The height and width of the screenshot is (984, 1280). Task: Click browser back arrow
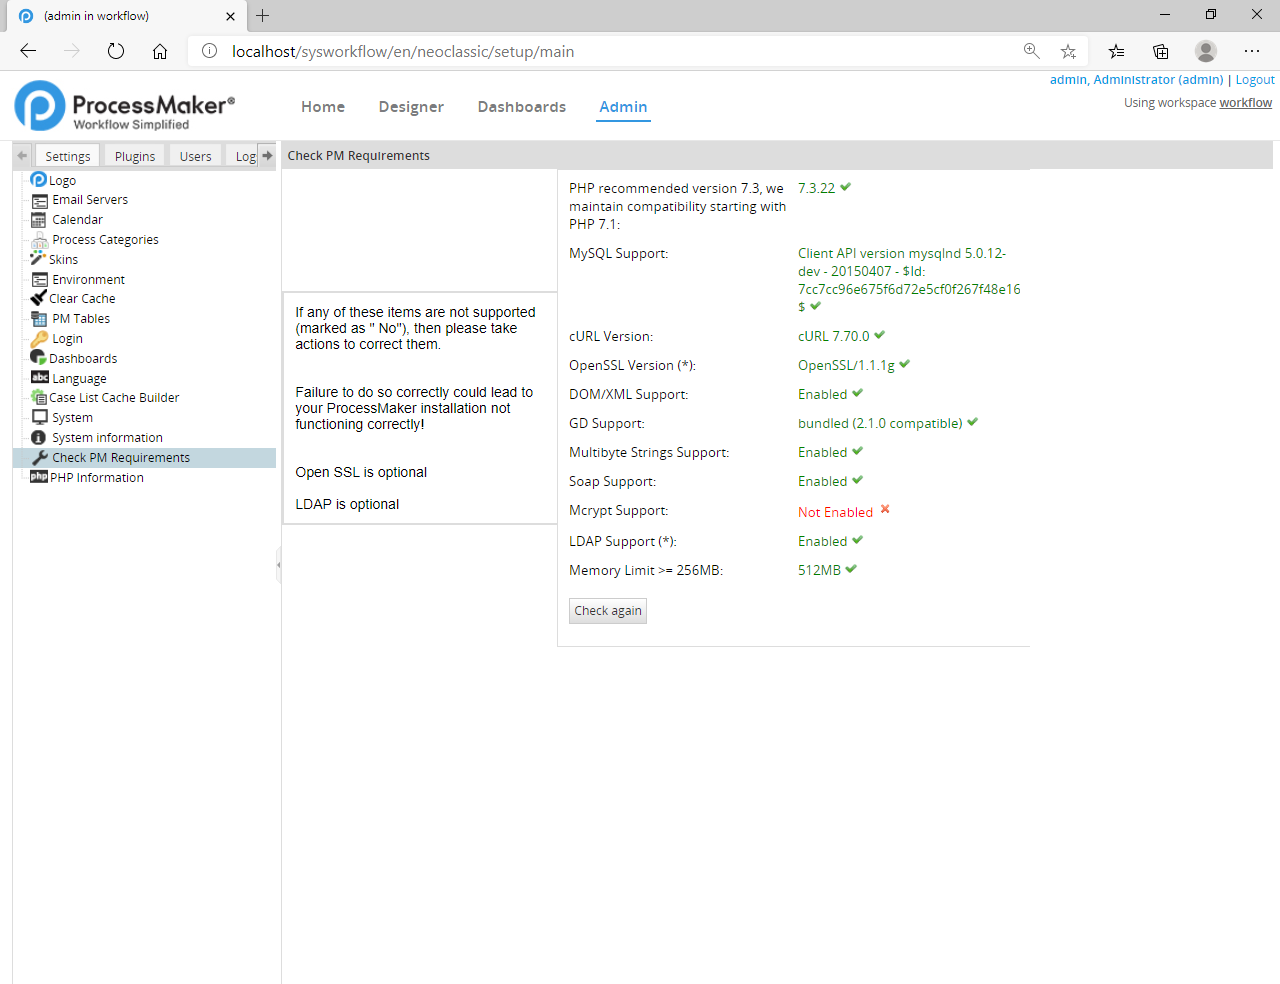point(28,51)
